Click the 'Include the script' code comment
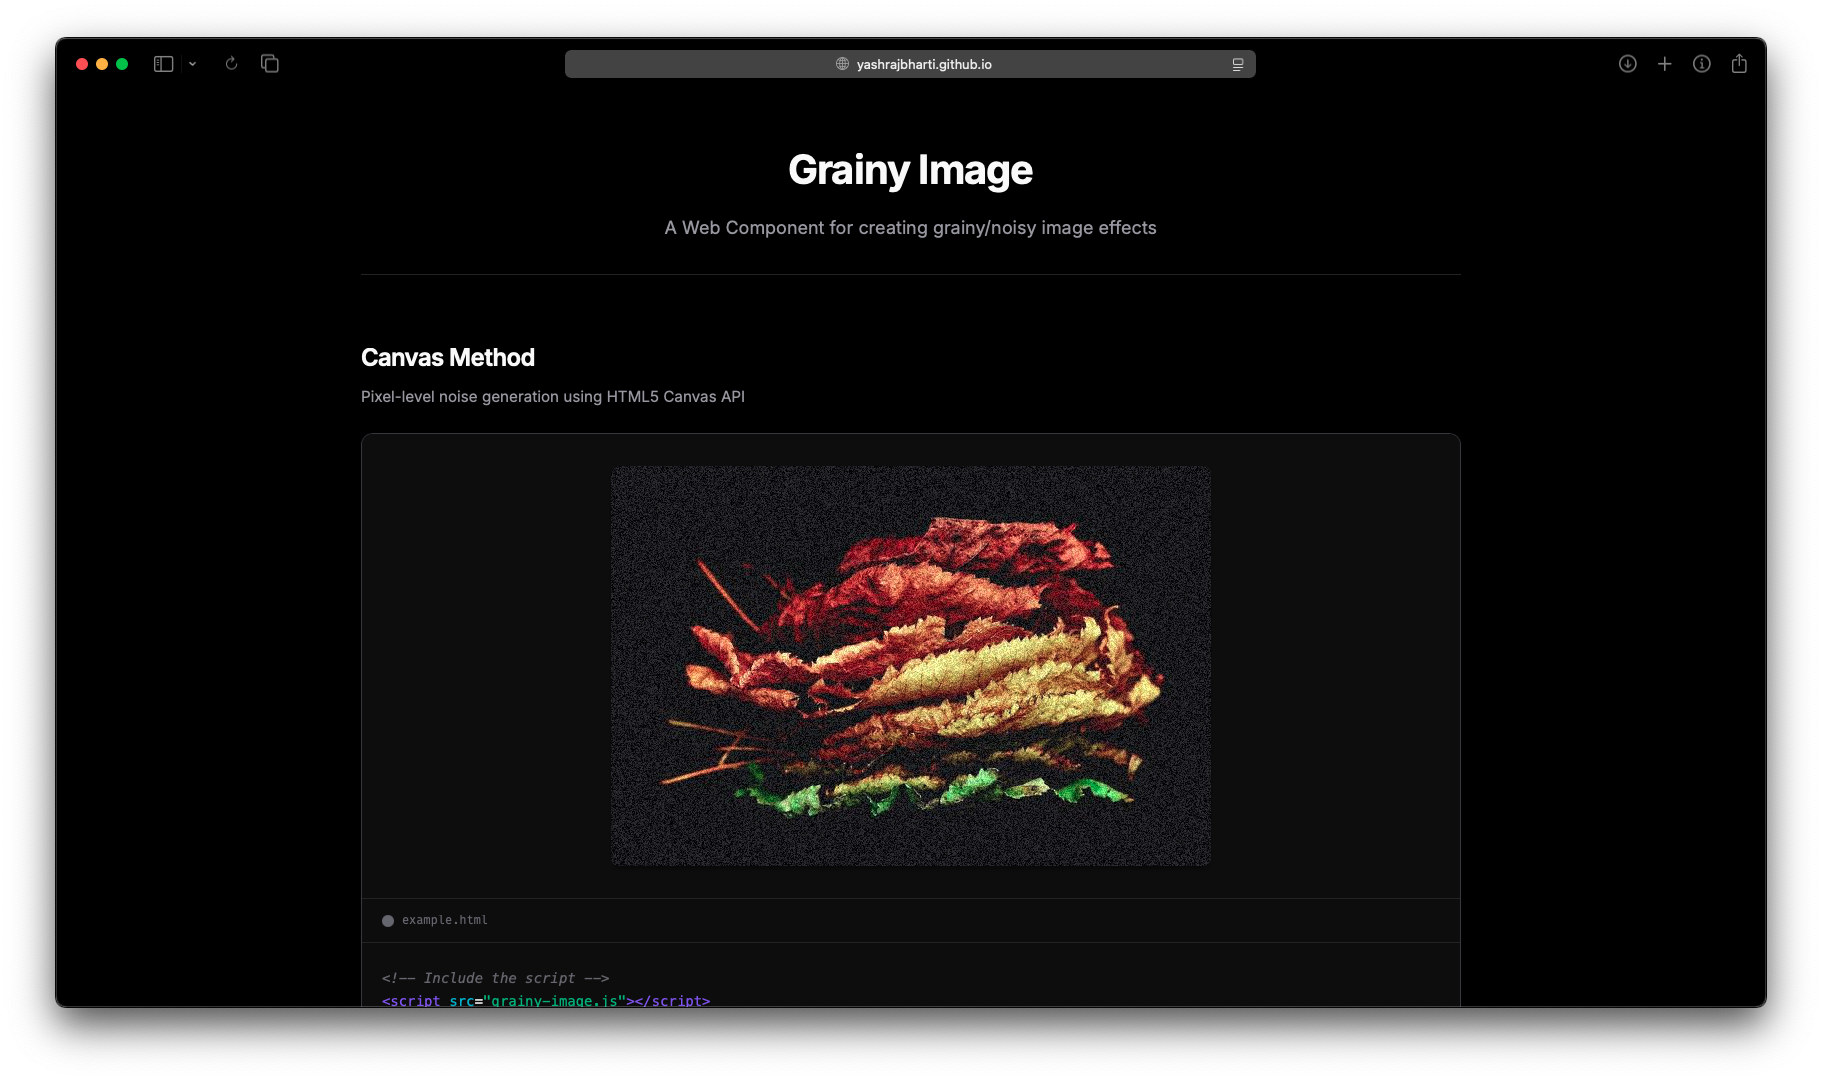 point(495,978)
